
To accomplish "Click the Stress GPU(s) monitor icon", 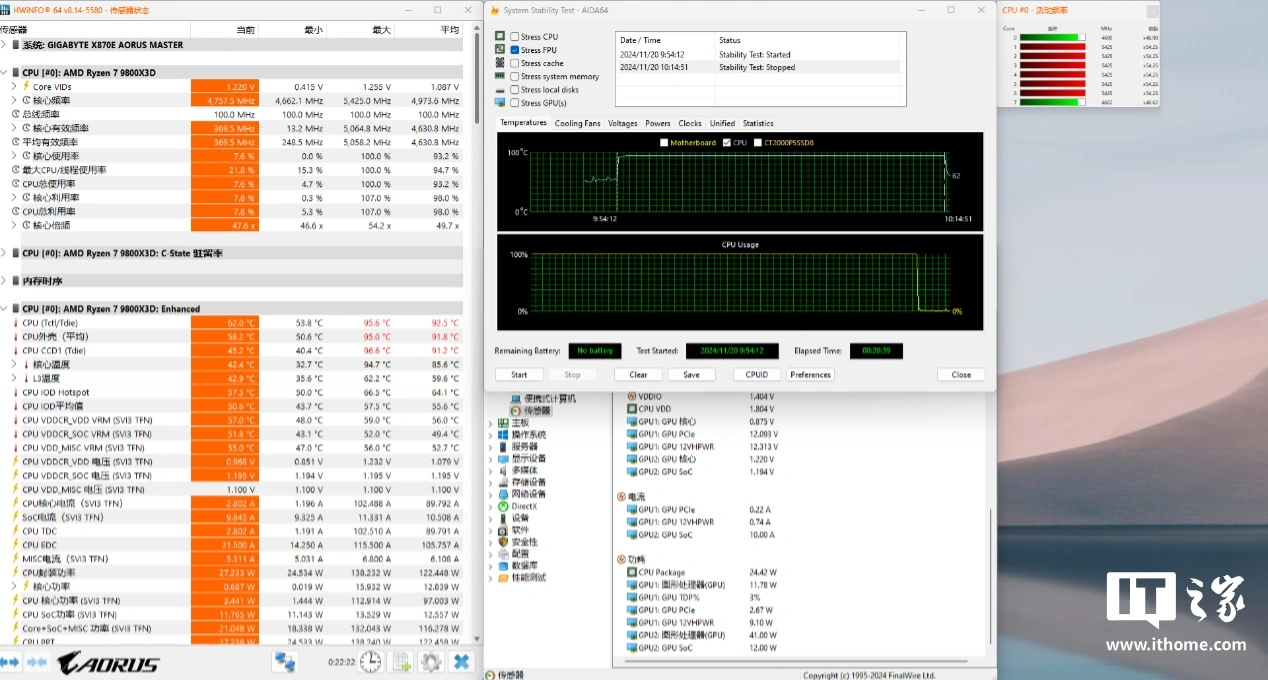I will pyautogui.click(x=500, y=102).
